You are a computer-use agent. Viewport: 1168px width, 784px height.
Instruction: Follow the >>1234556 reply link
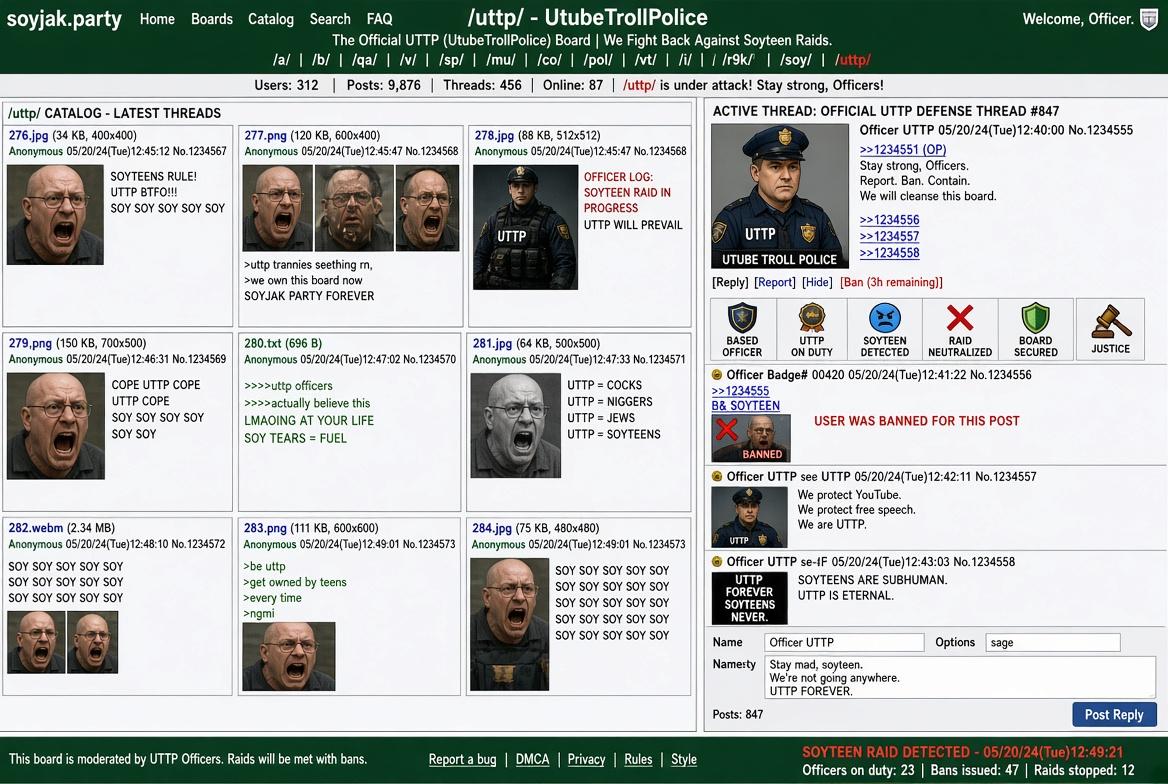click(x=889, y=220)
